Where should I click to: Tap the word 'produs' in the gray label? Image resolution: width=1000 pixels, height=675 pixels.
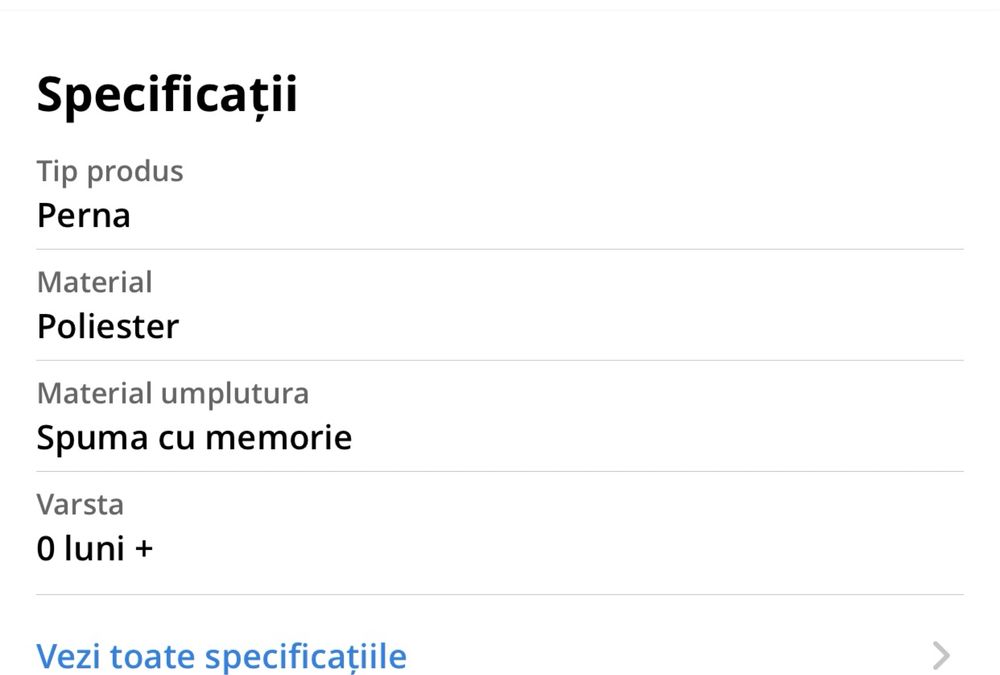coord(135,172)
